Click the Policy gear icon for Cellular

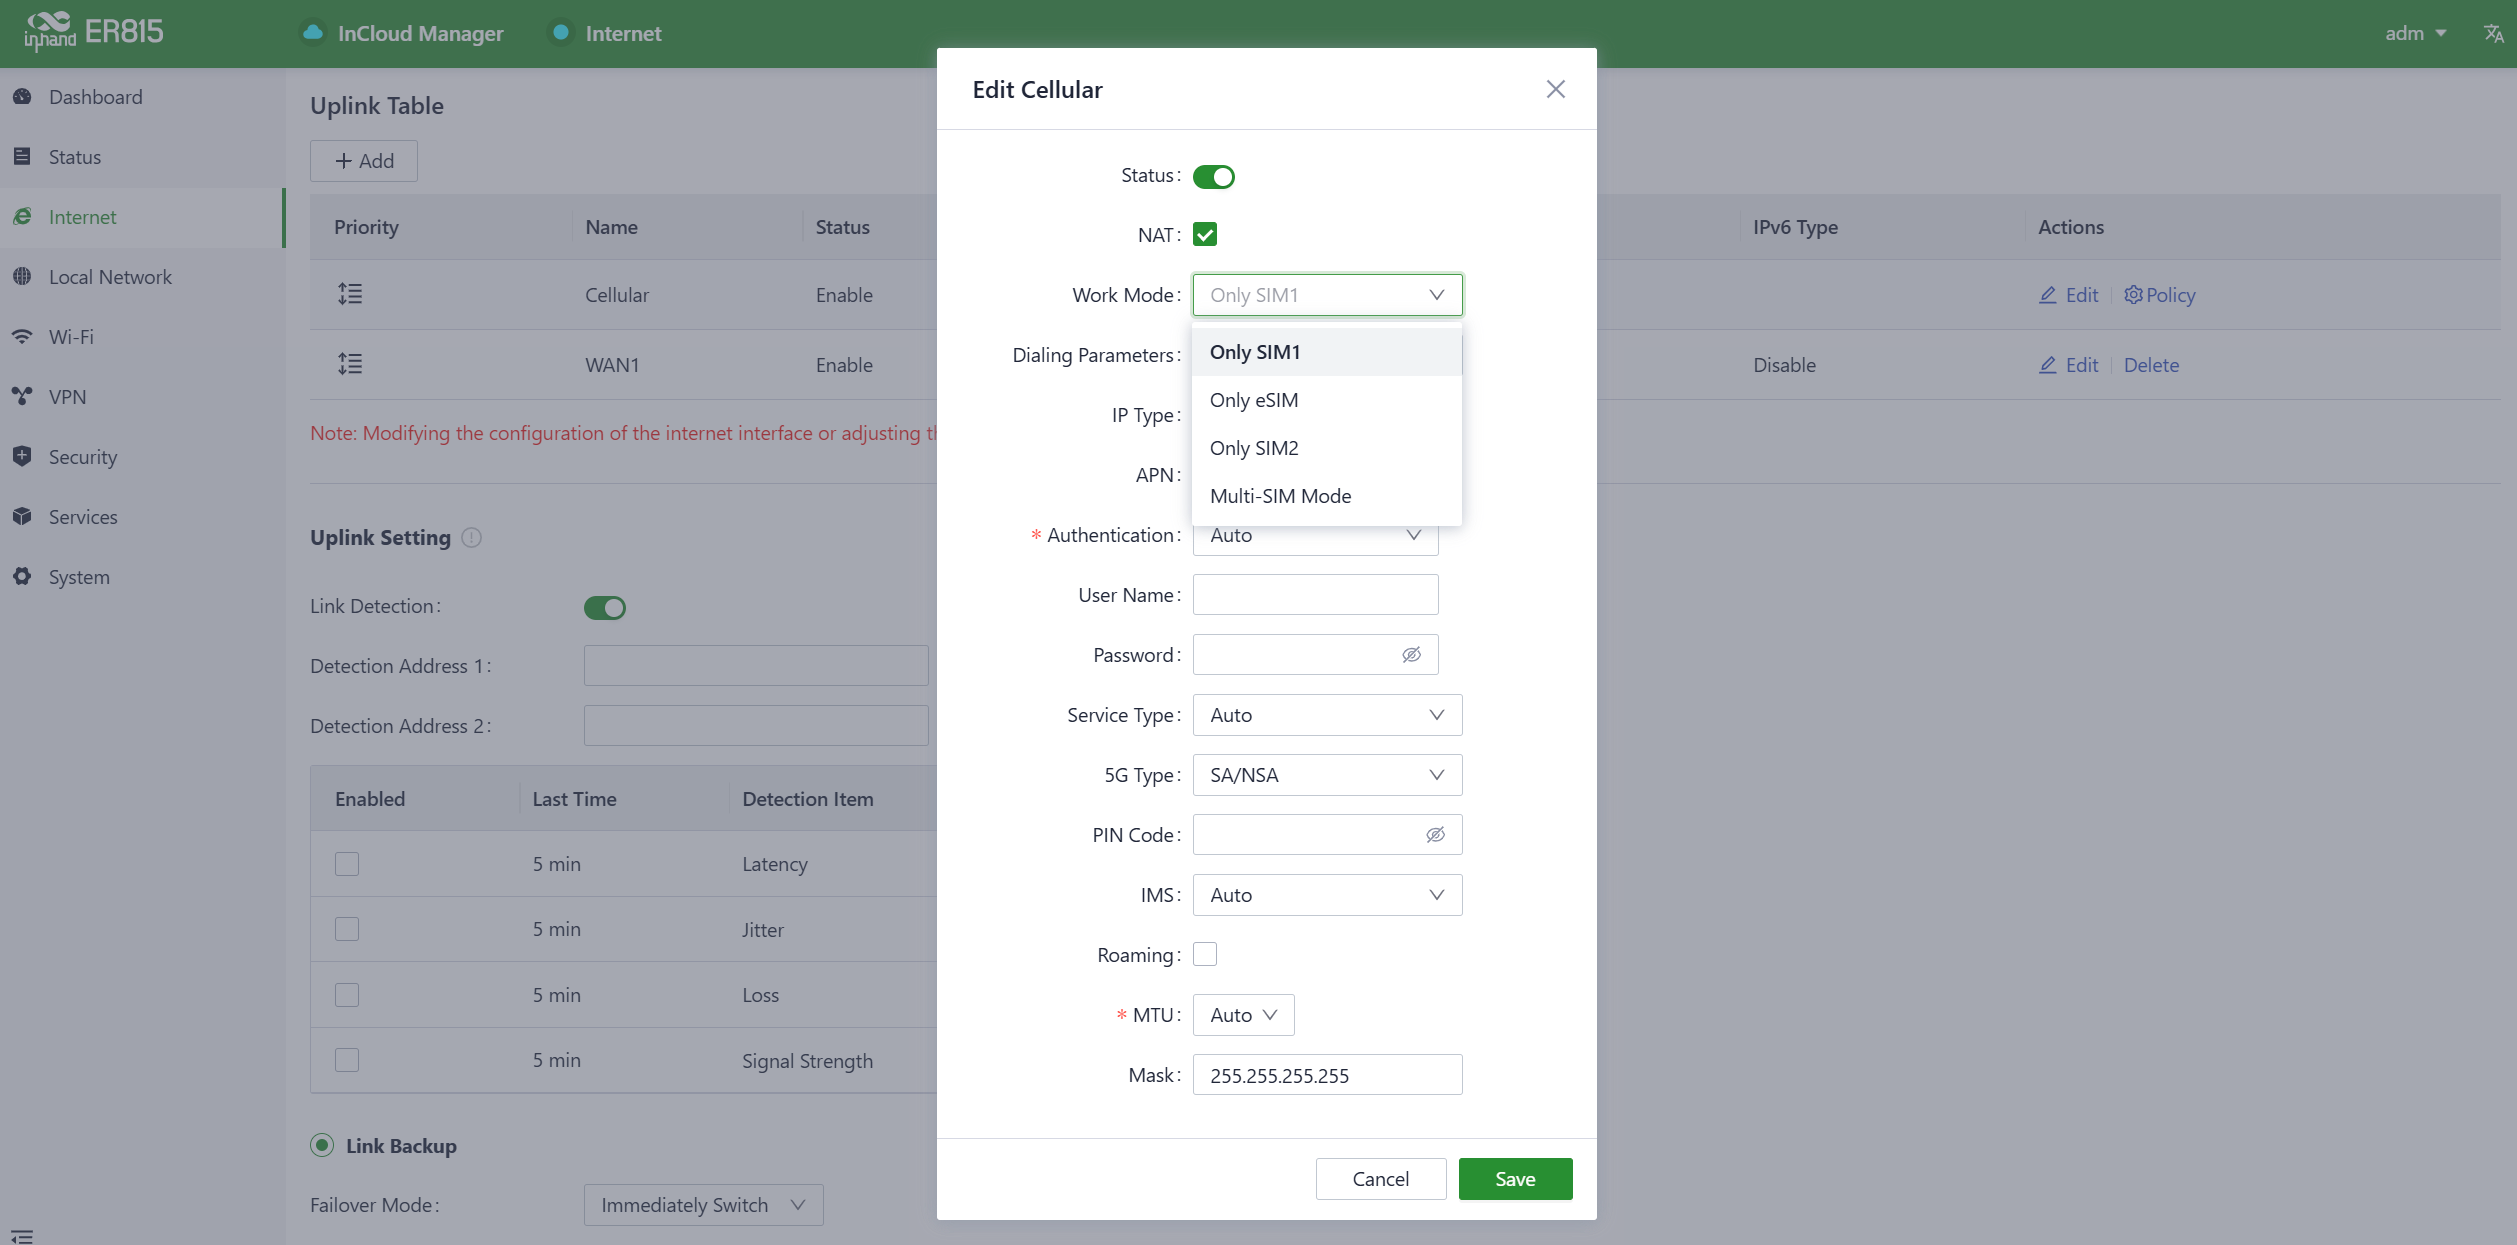point(2133,295)
